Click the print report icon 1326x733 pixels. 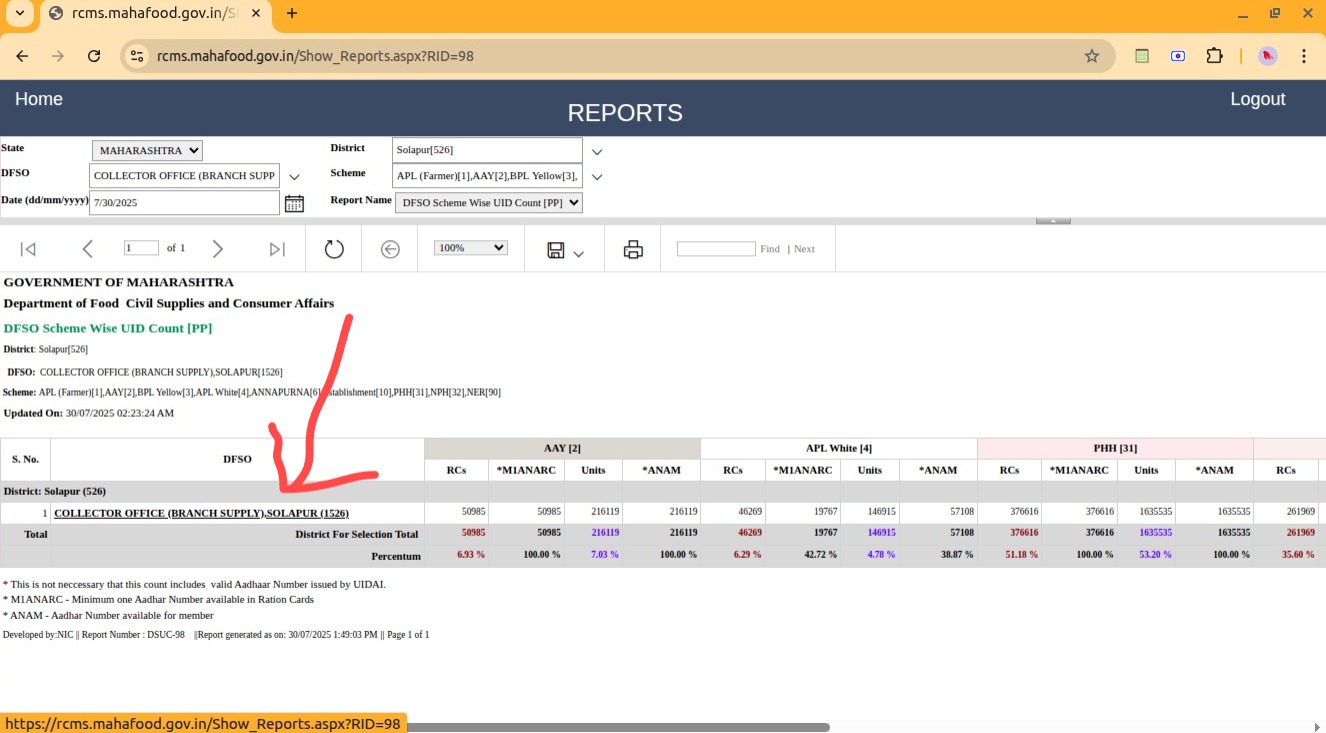click(x=633, y=249)
